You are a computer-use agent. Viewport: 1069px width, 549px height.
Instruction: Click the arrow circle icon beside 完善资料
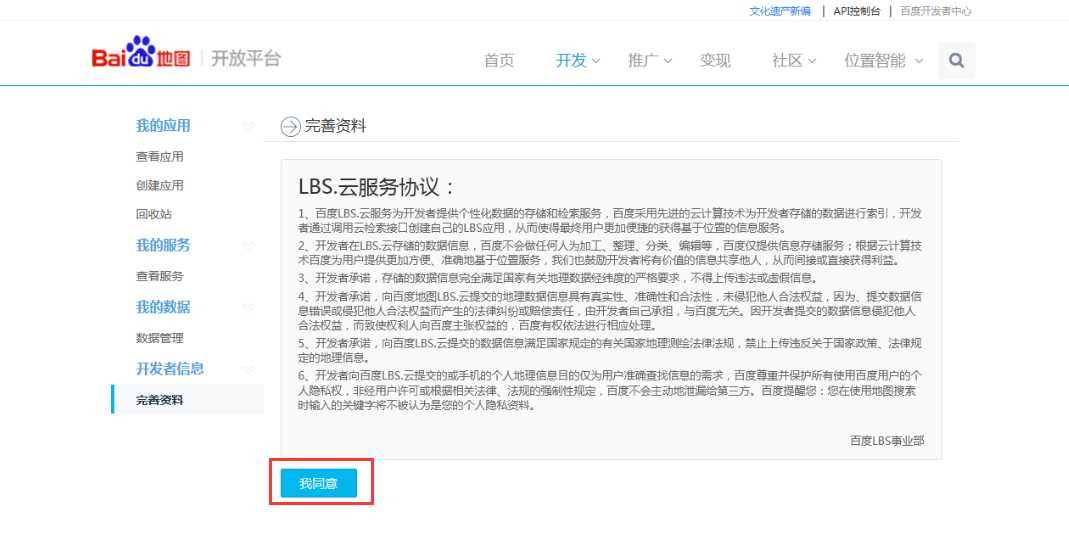[x=290, y=127]
